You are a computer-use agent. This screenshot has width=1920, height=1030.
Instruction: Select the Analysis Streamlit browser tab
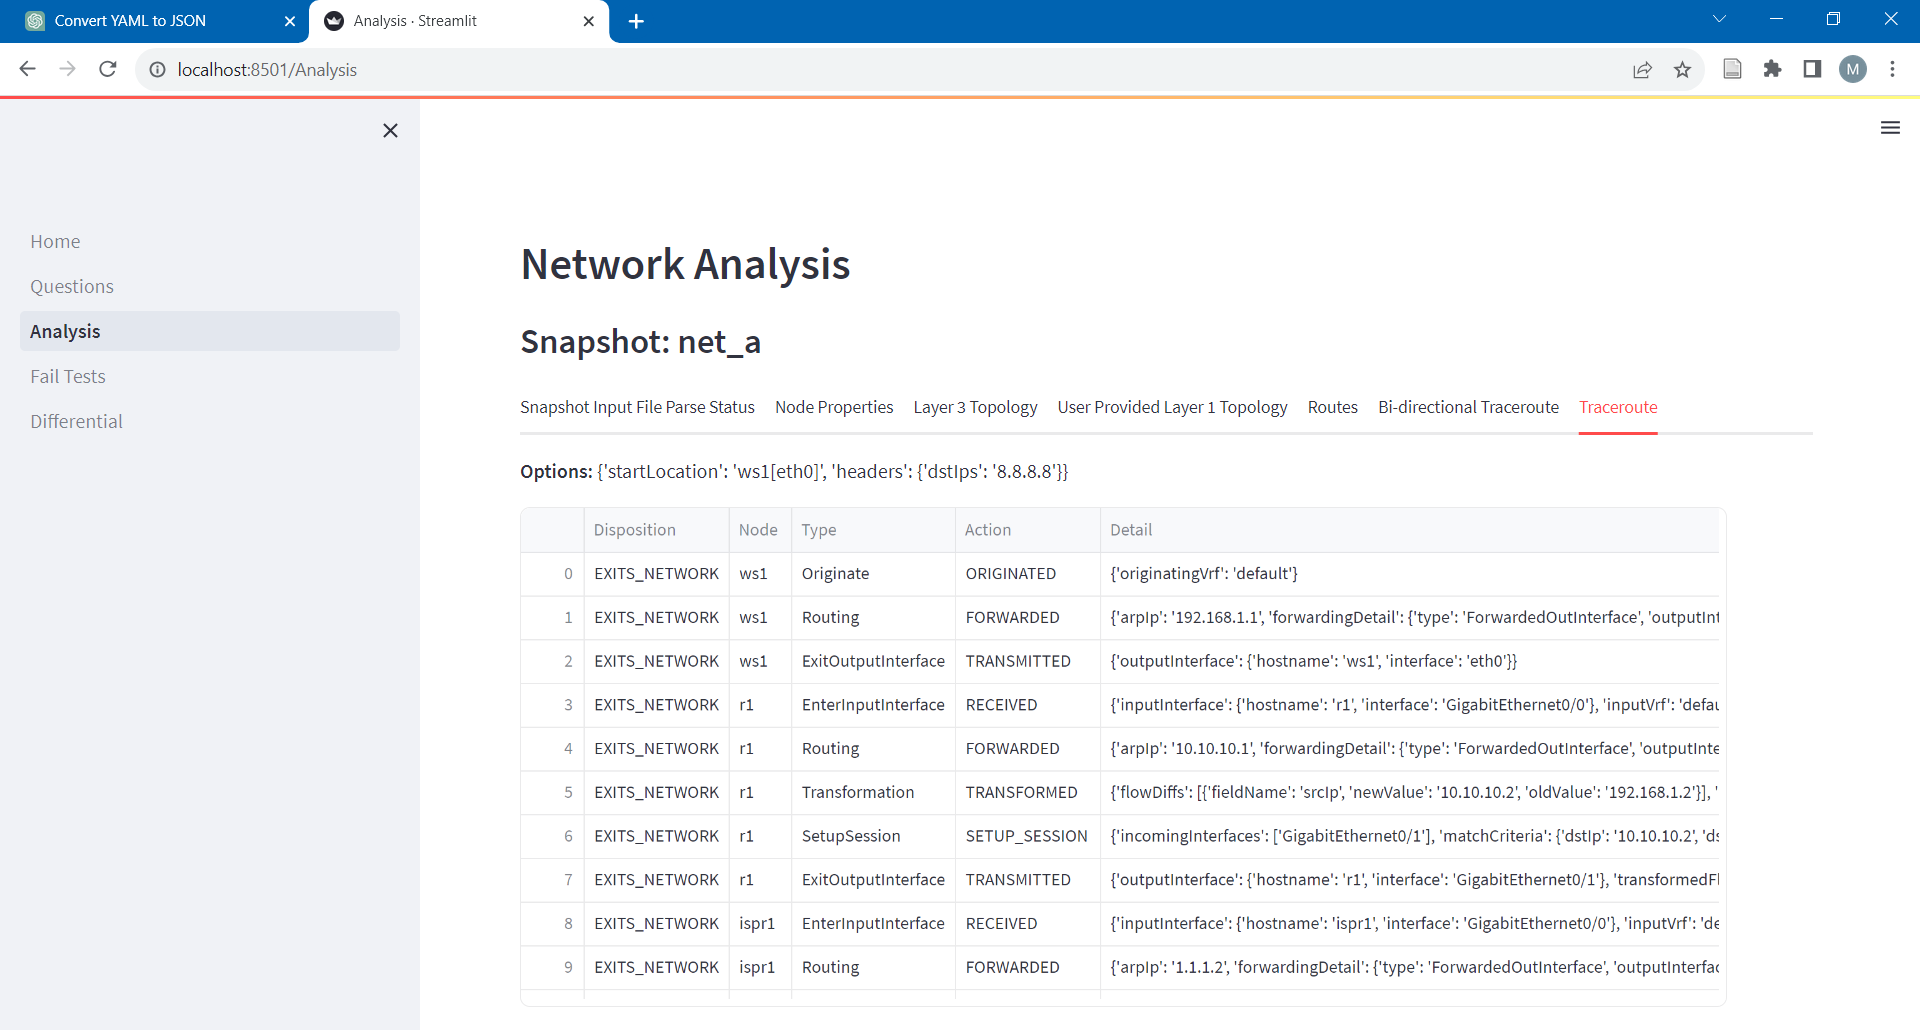(460, 21)
